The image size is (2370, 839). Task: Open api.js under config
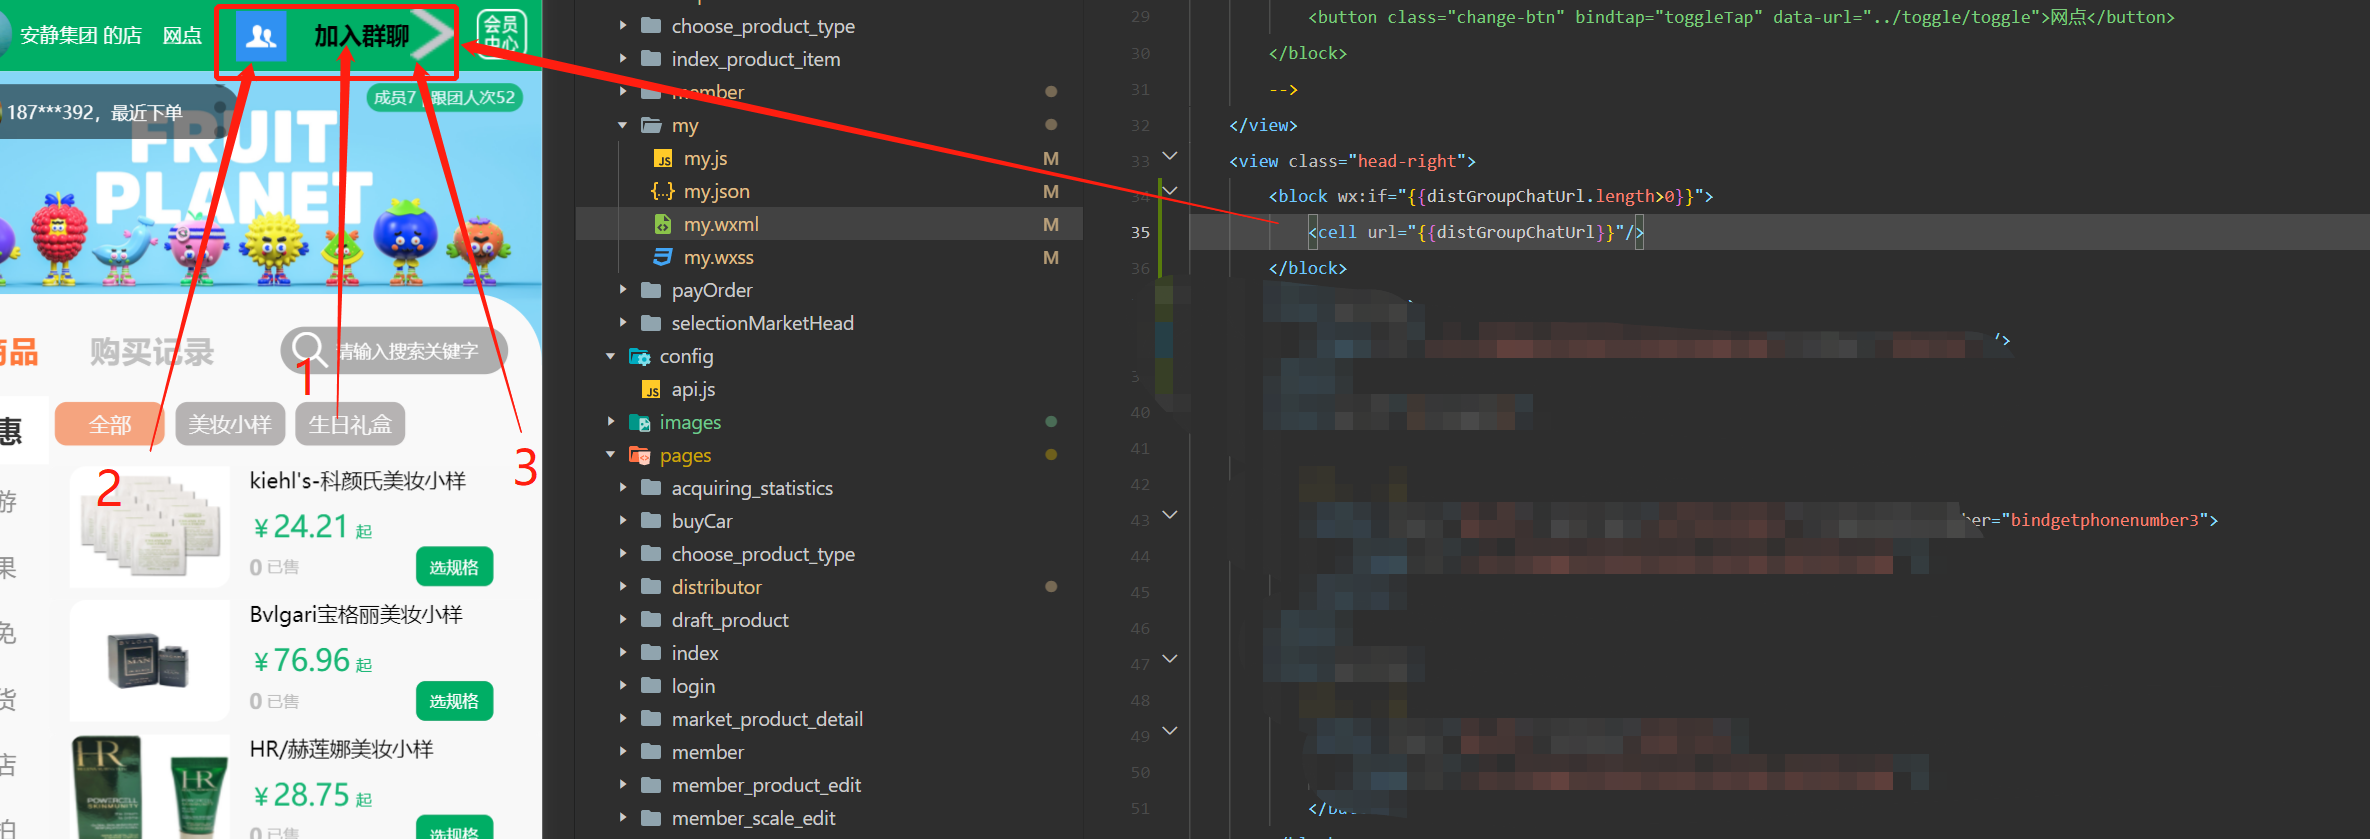coord(693,389)
